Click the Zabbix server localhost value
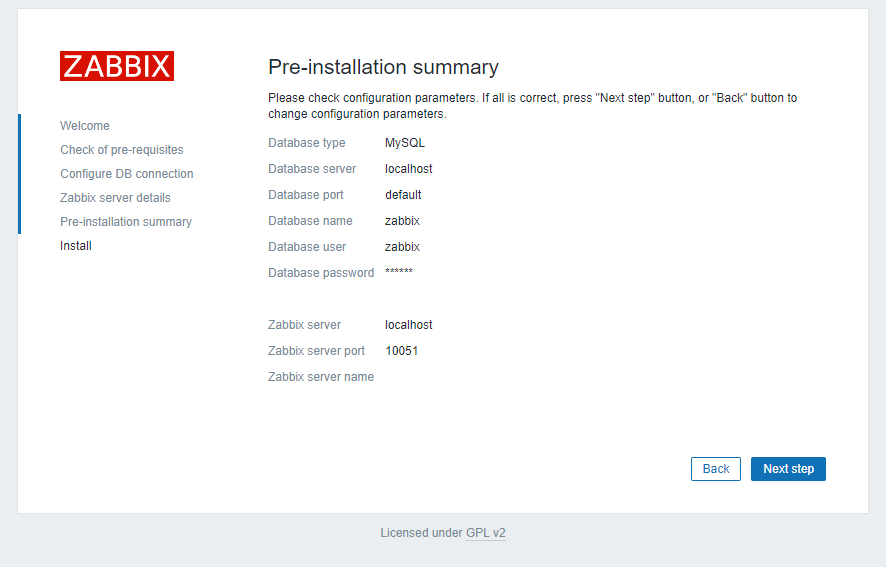The image size is (886, 567). point(409,325)
